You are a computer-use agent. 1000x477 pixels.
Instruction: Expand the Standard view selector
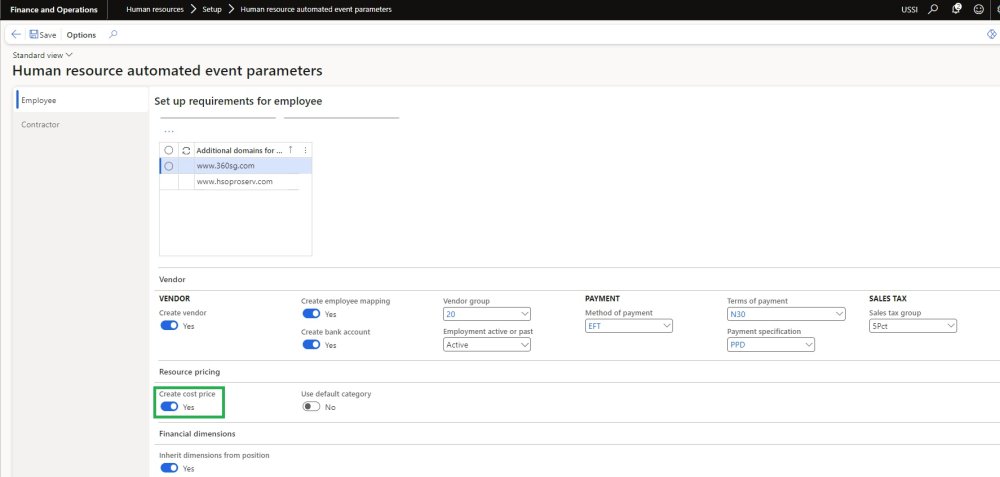43,55
